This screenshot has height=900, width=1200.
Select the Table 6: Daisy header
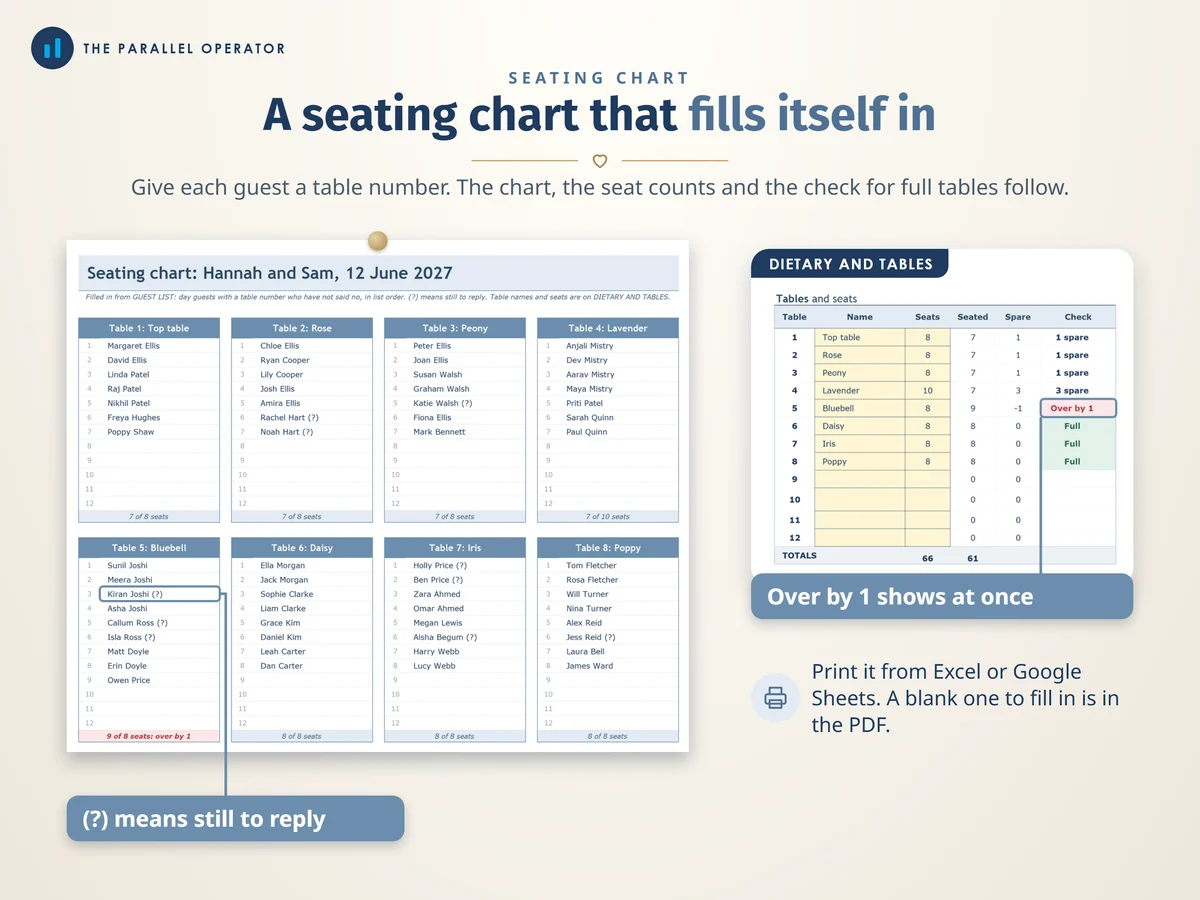pyautogui.click(x=302, y=548)
